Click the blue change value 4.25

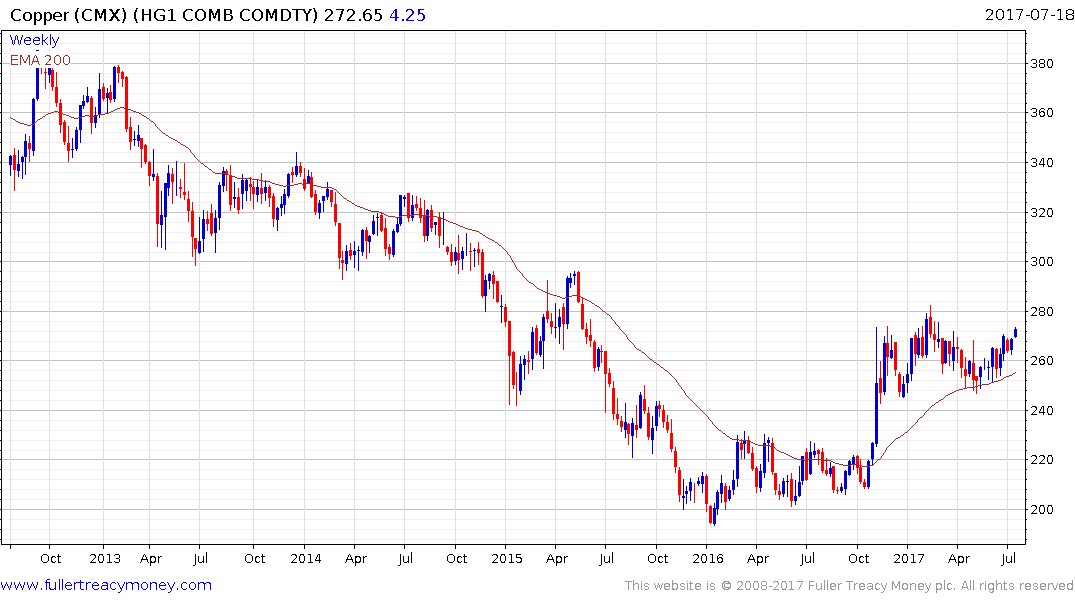[407, 15]
